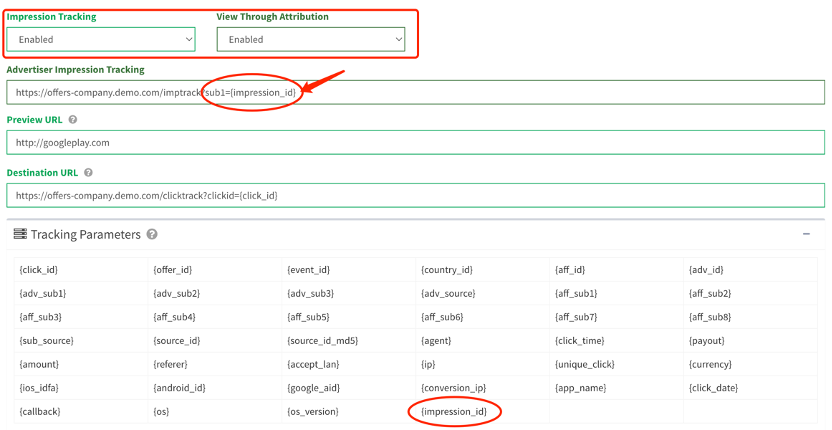
Task: Collapse the Tracking Parameters panel
Action: [806, 234]
